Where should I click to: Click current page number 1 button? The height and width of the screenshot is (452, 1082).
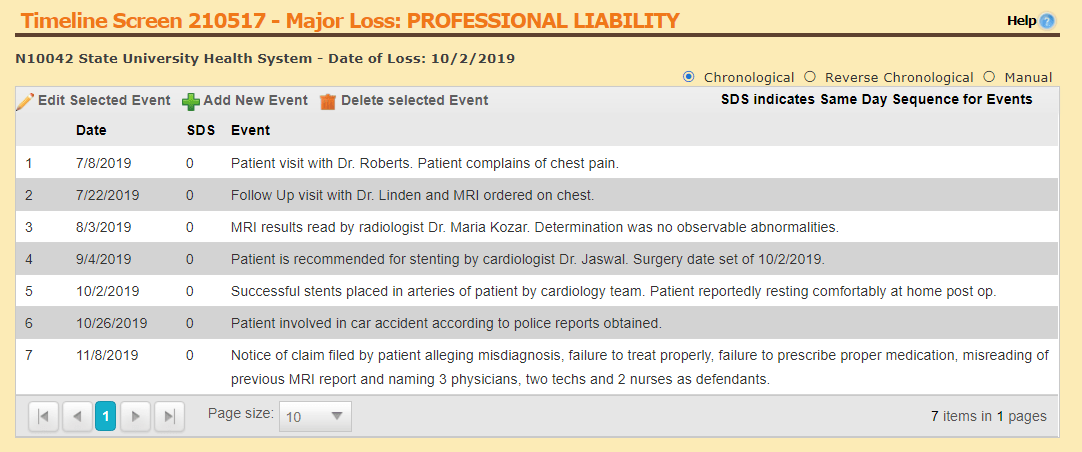click(106, 417)
